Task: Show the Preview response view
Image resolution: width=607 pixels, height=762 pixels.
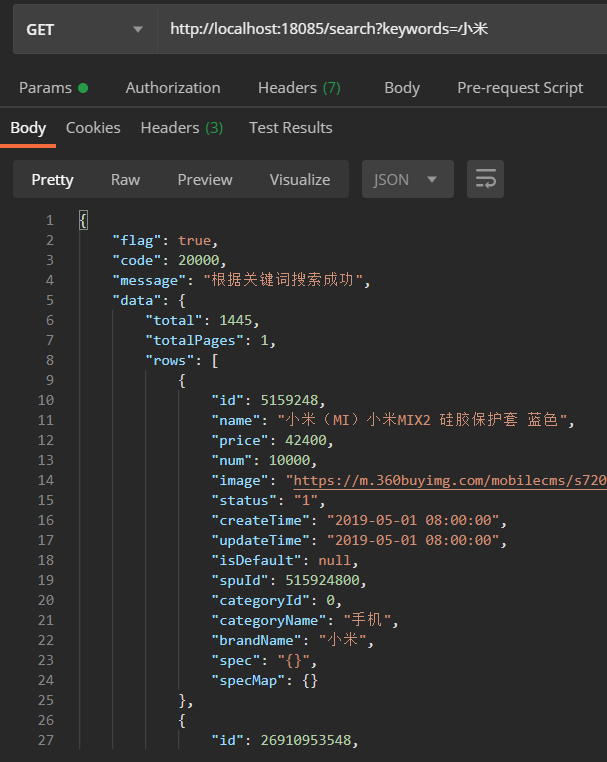Action: (205, 180)
